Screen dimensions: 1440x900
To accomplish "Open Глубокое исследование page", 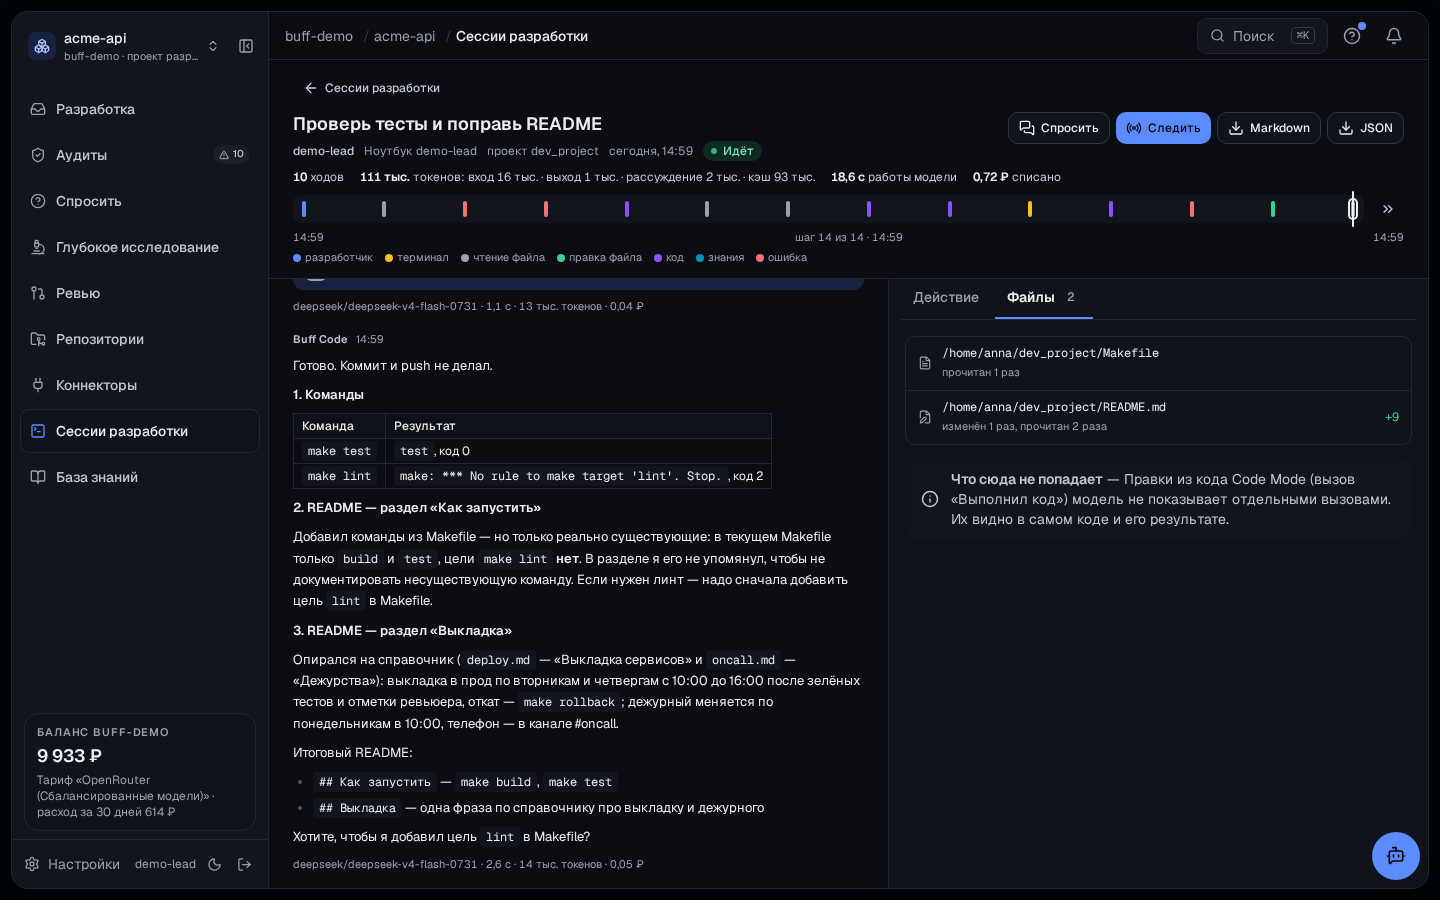I will 140,247.
